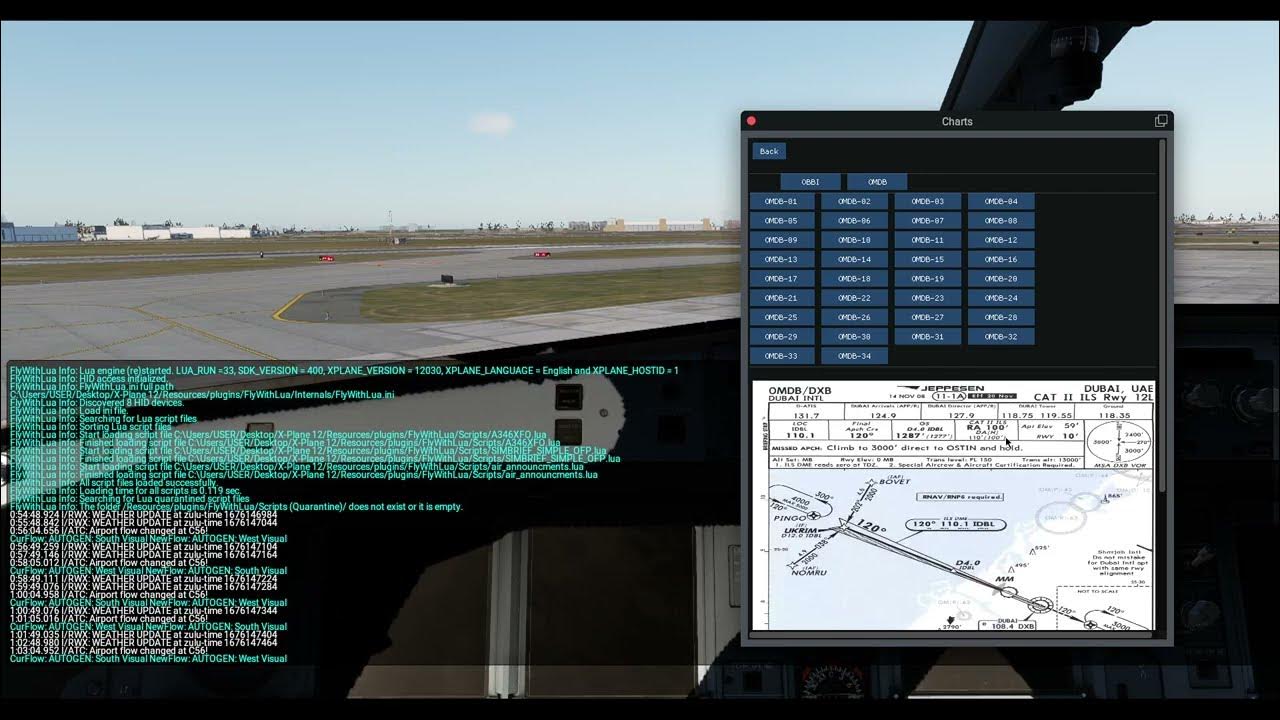Display chart OMDB-34
The height and width of the screenshot is (720, 1280).
point(854,356)
